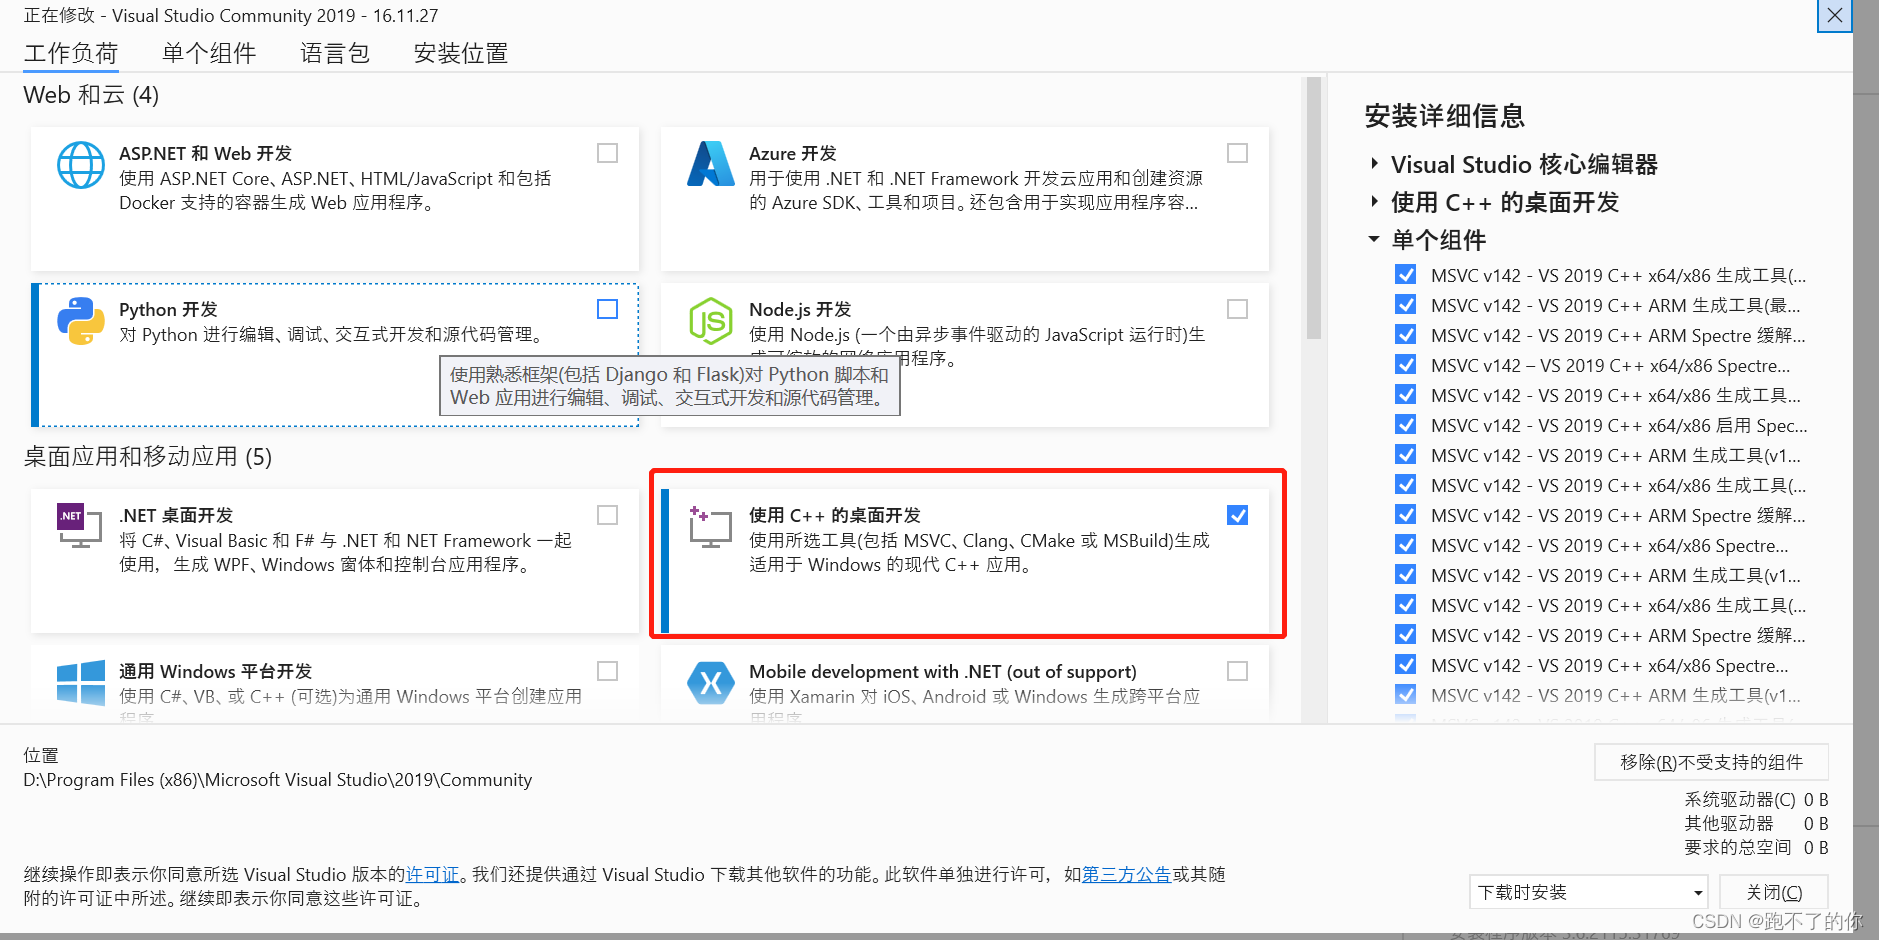Click the Python development logo icon
The image size is (1879, 940).
[81, 321]
